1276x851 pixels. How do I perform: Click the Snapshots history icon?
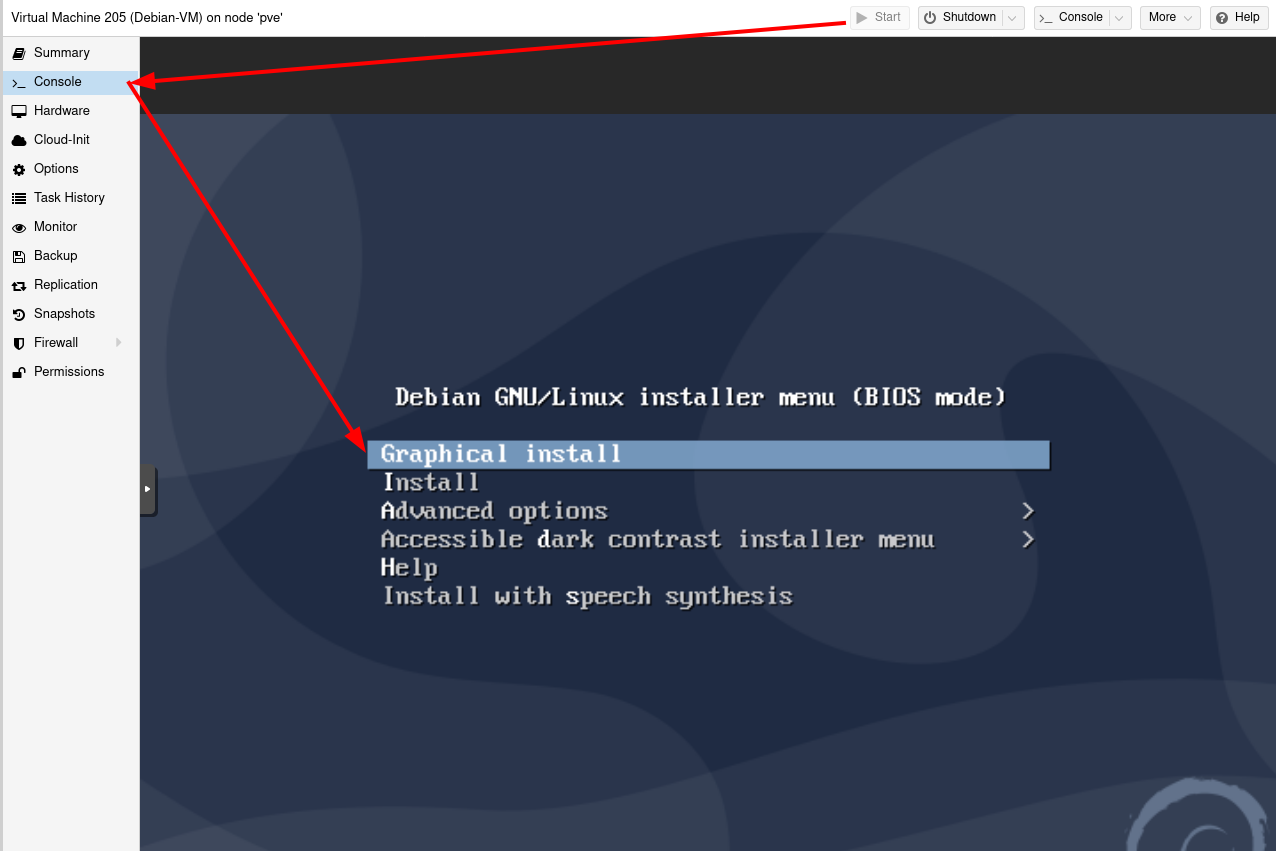(x=18, y=314)
